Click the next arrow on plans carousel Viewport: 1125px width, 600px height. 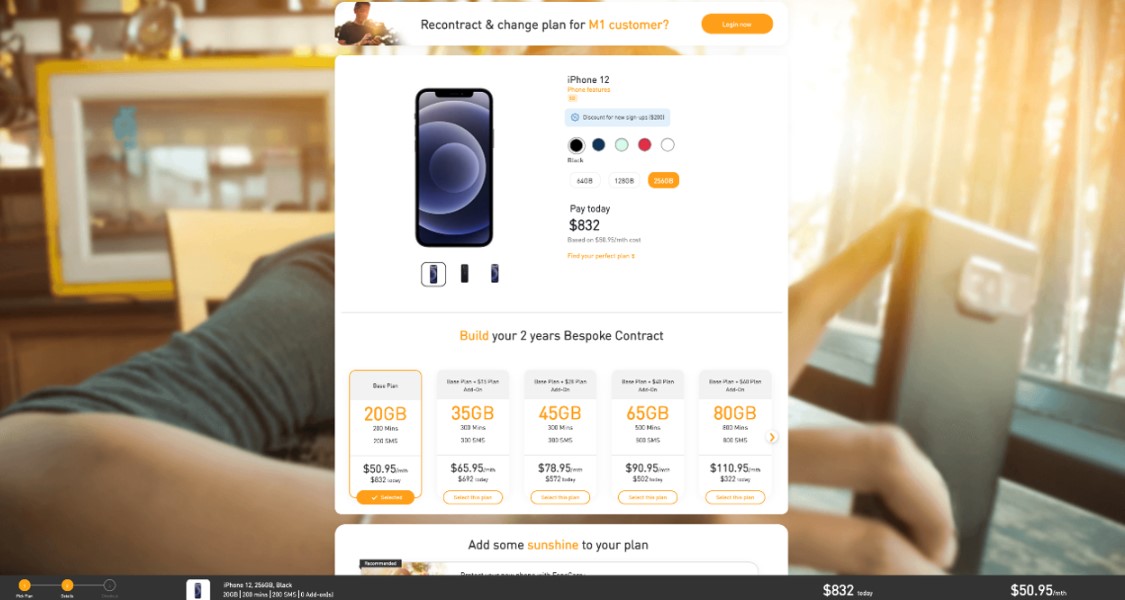tap(771, 437)
